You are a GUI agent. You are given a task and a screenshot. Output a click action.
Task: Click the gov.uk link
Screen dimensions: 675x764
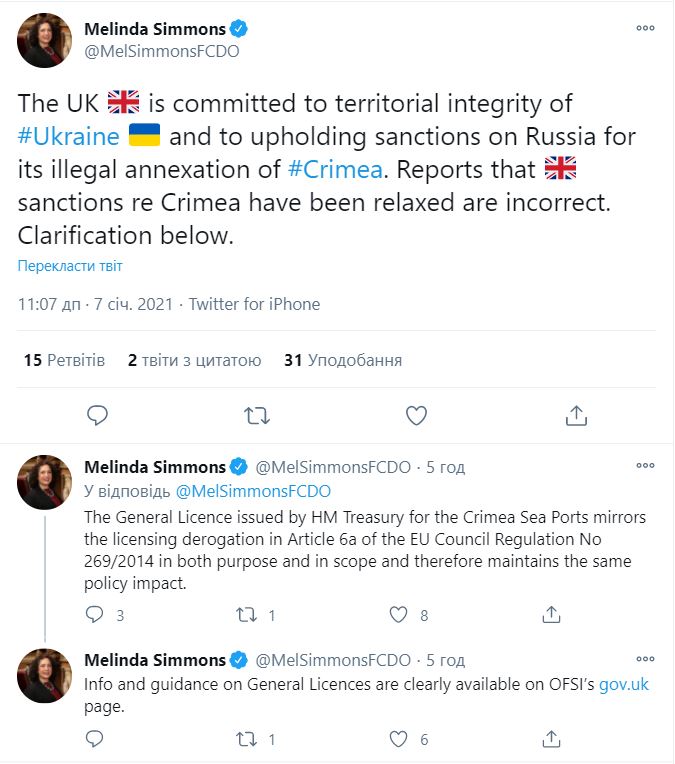click(x=624, y=685)
